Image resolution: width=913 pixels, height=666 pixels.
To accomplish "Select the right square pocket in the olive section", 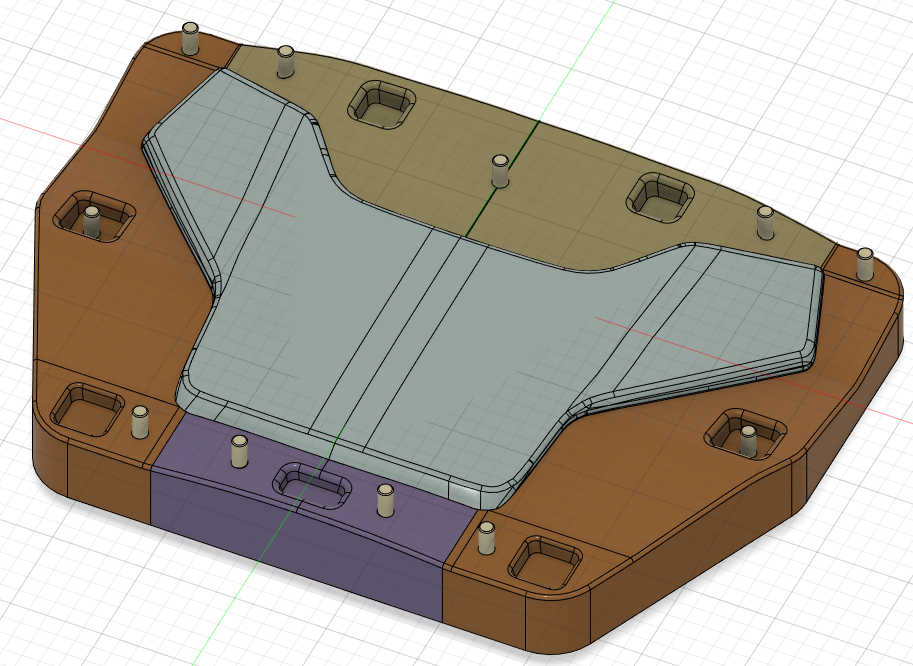I will coord(660,197).
